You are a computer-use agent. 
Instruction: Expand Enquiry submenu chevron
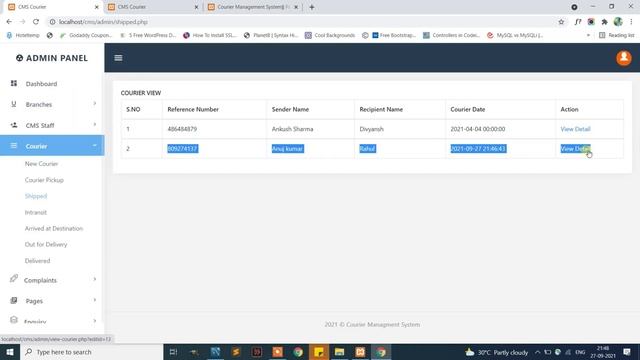95,321
